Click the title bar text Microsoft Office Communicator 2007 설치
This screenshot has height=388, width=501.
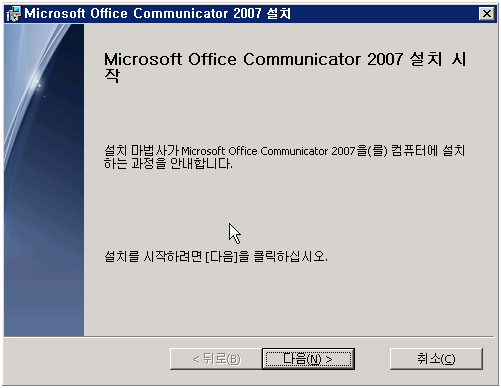(157, 14)
